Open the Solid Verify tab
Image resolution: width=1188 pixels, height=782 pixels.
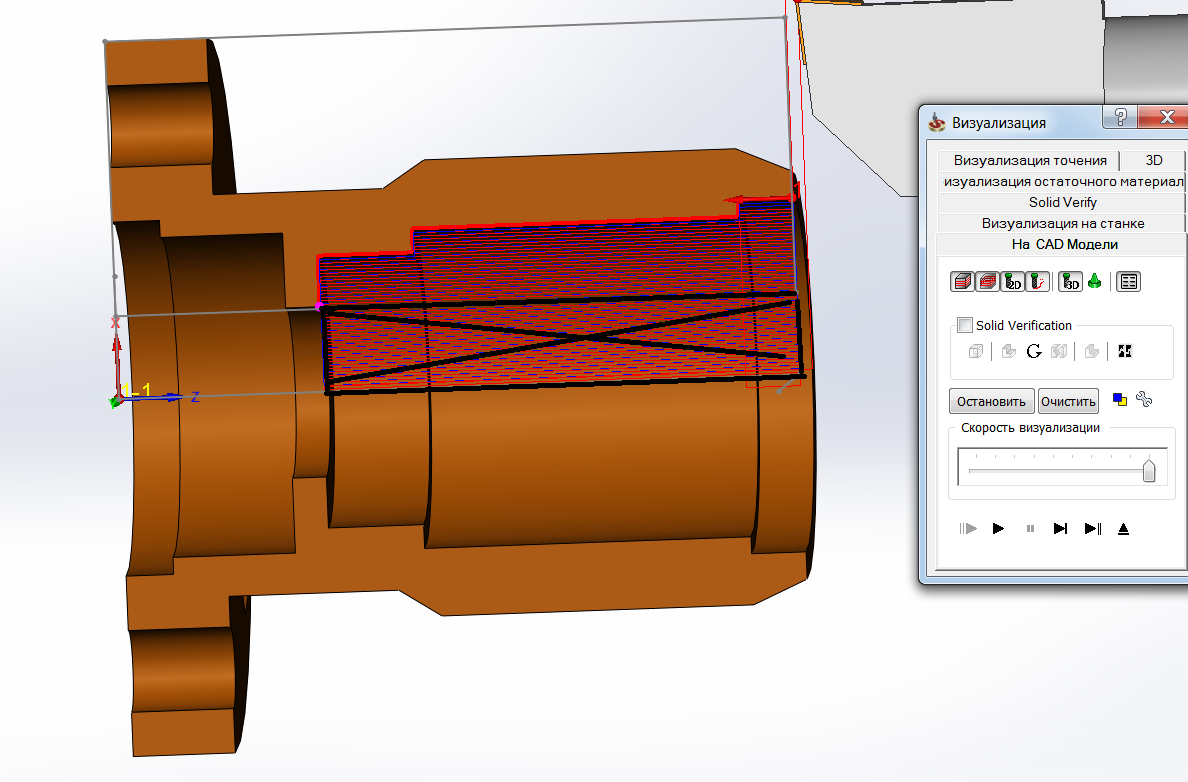1062,202
